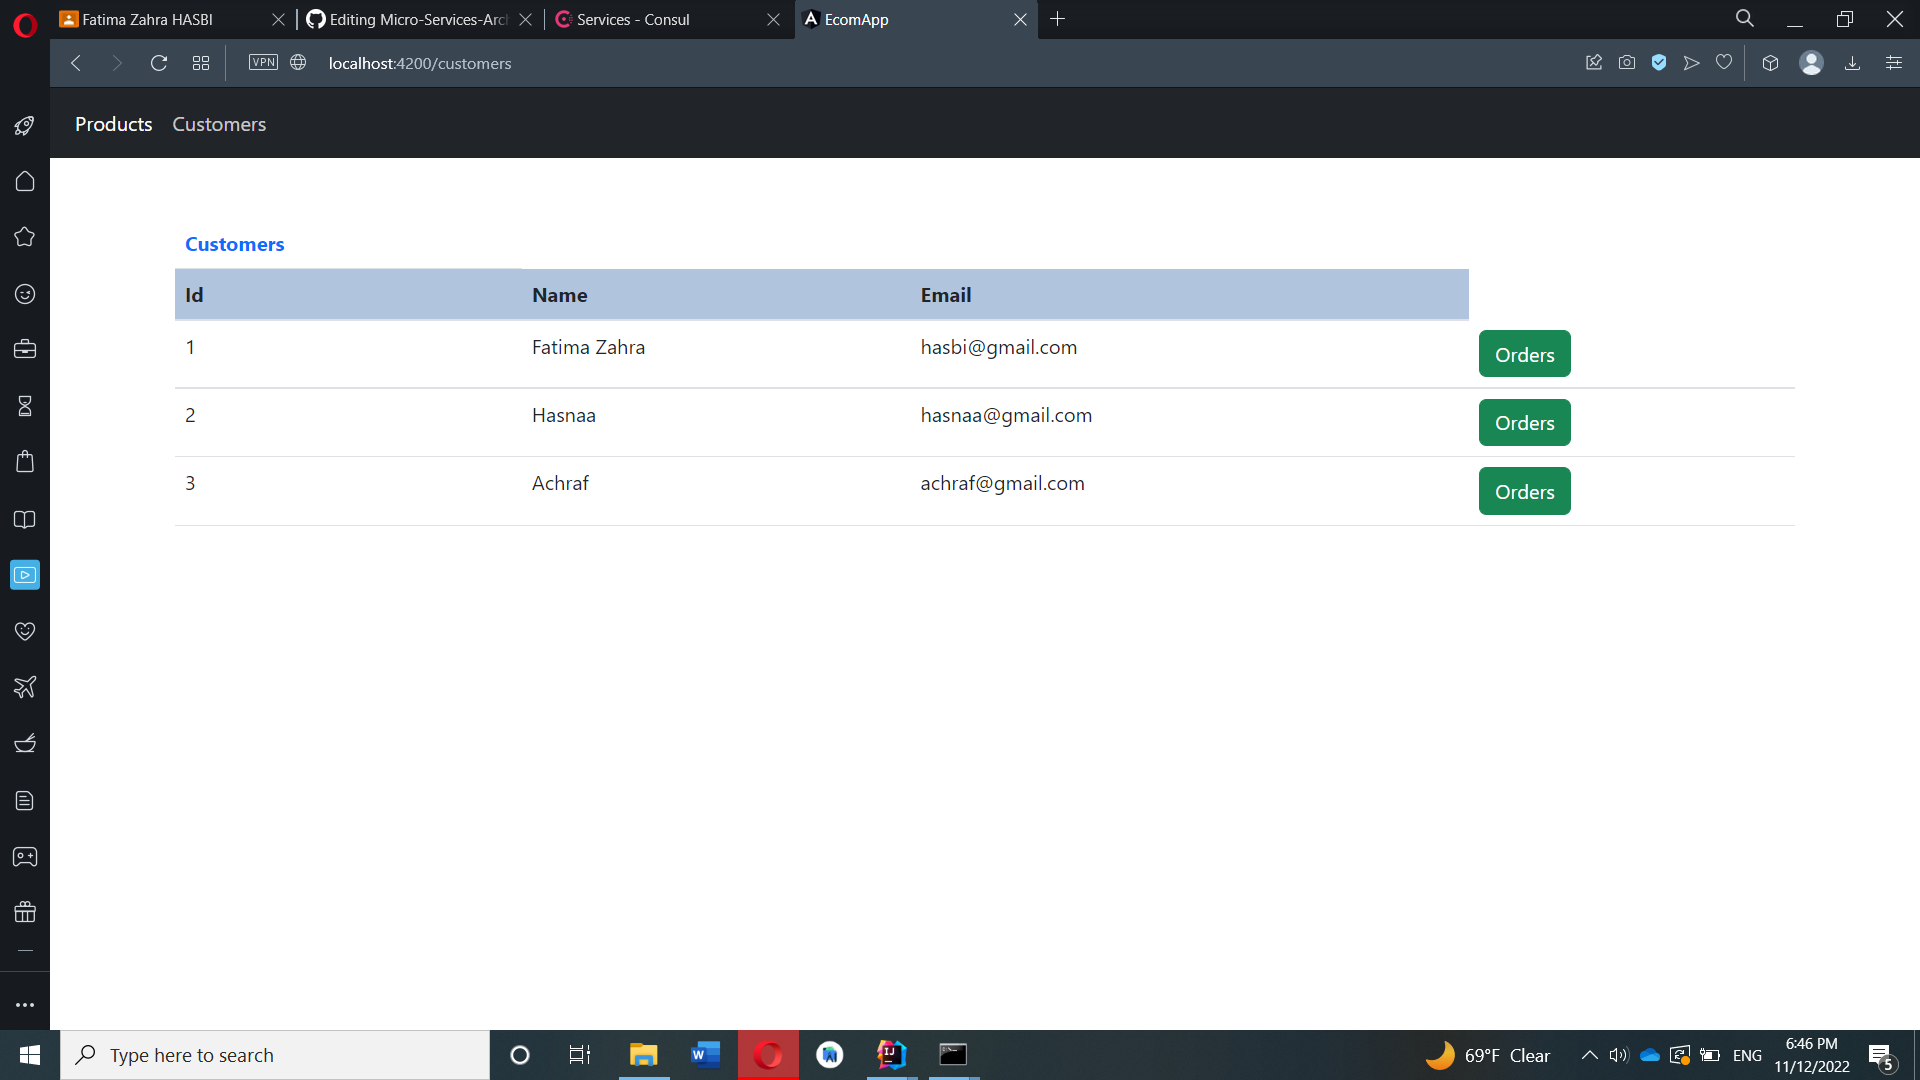Take a snapshot with the camera icon

tap(1627, 62)
